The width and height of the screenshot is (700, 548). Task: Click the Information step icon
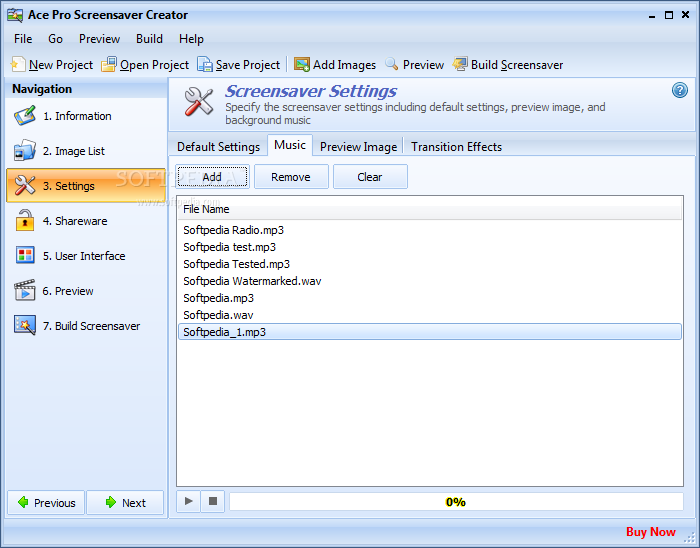25,116
